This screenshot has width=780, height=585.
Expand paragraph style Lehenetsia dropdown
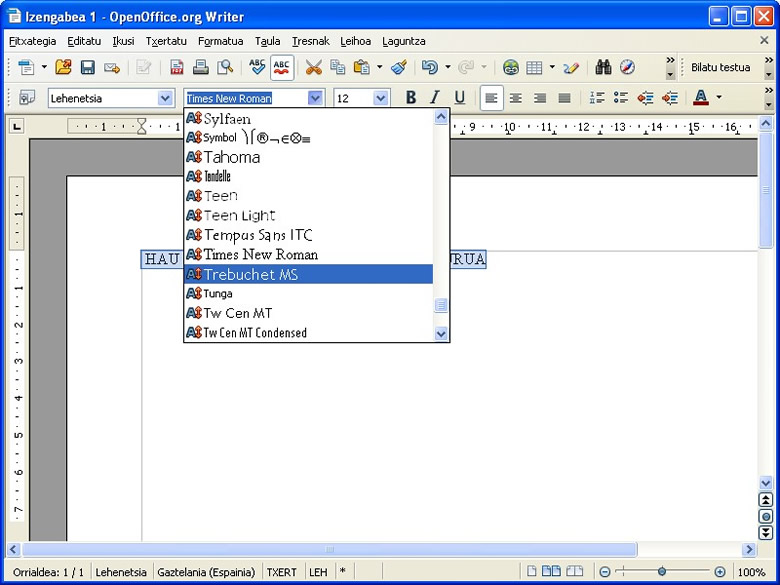tap(165, 98)
